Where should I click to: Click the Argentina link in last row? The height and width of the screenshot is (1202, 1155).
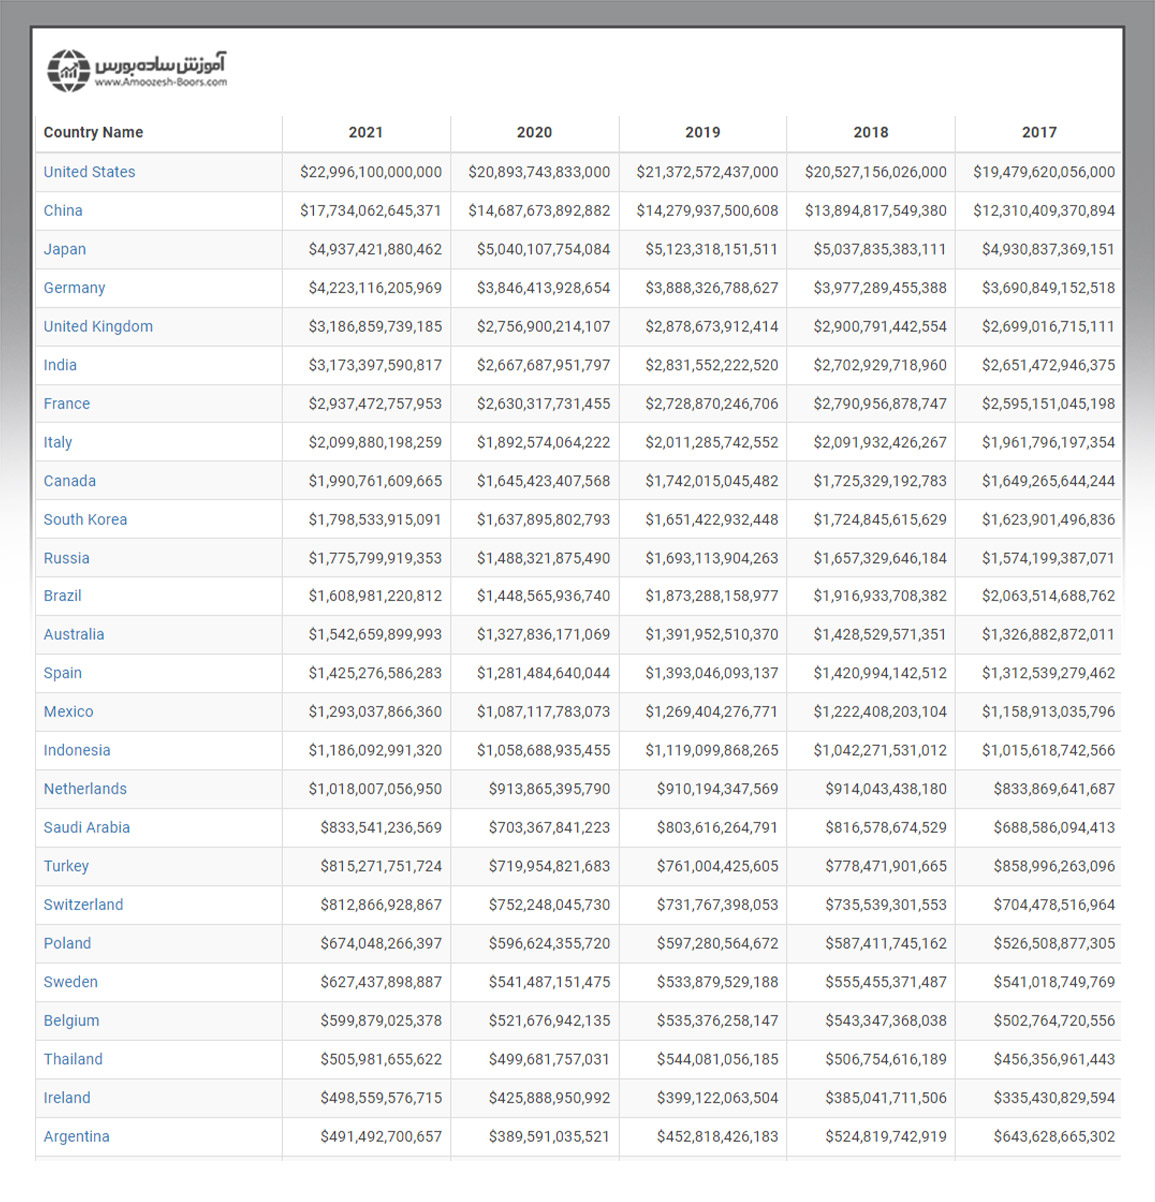coord(76,1137)
